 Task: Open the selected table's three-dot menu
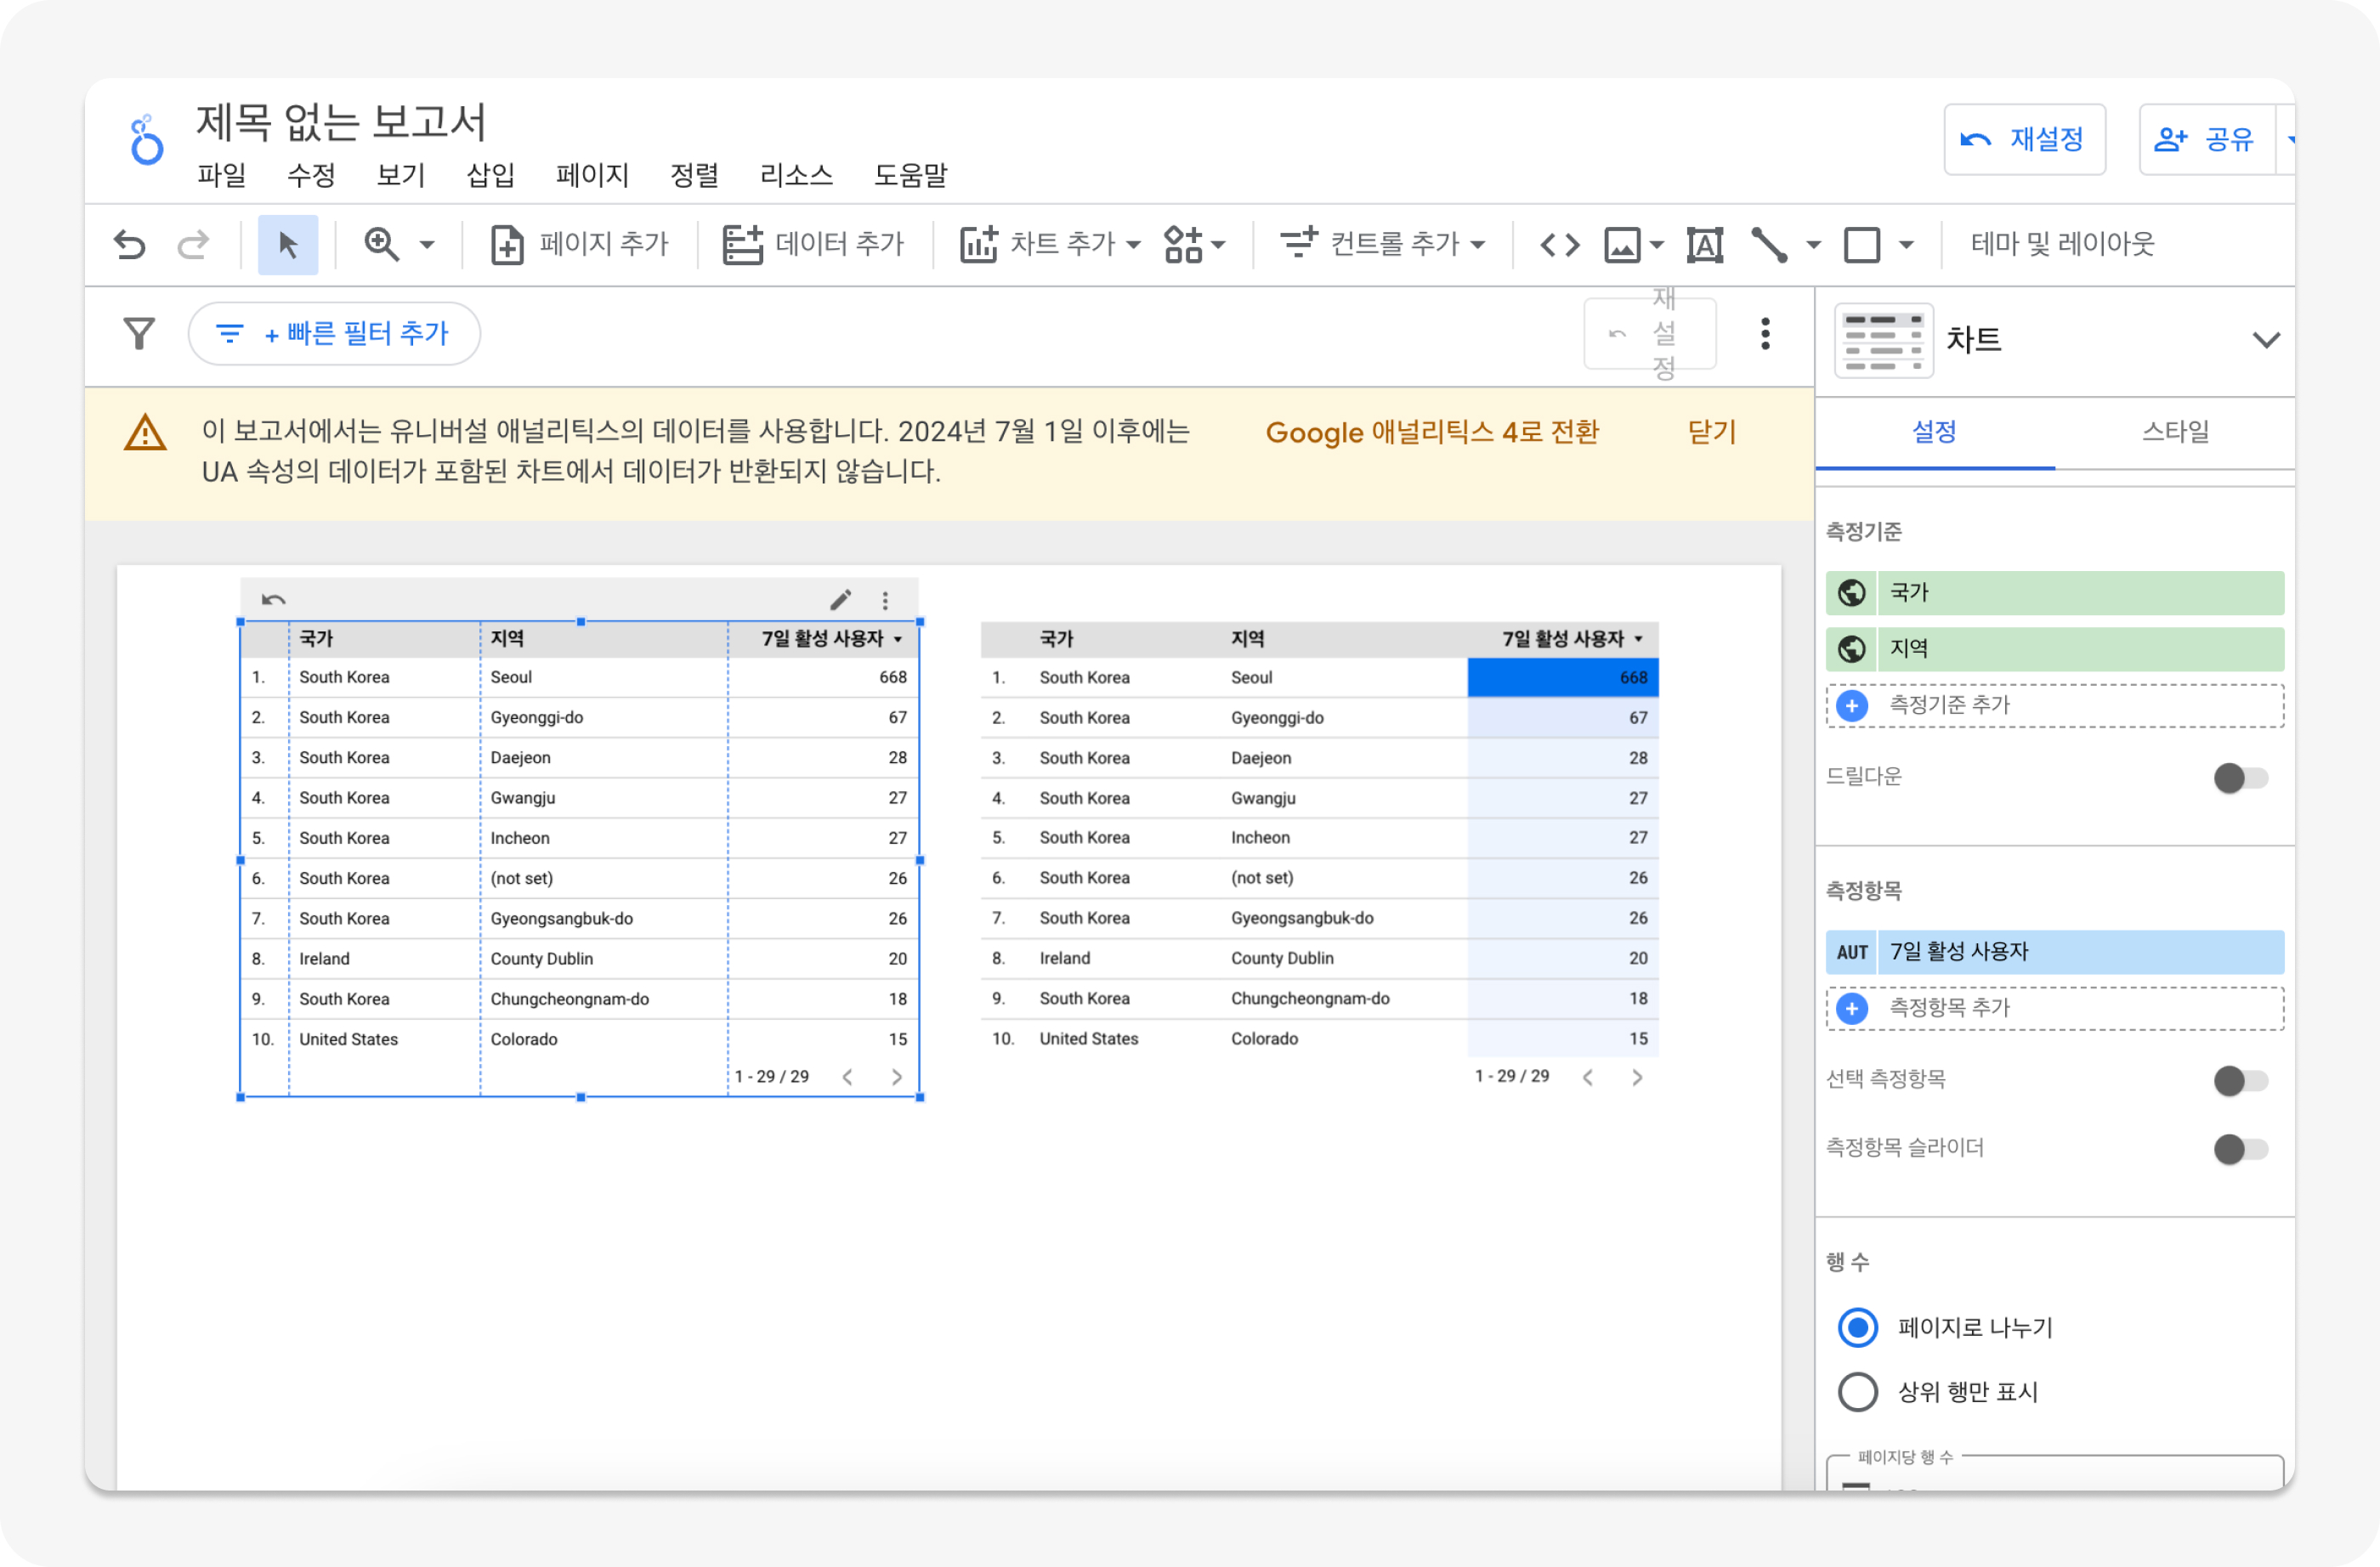tap(885, 600)
